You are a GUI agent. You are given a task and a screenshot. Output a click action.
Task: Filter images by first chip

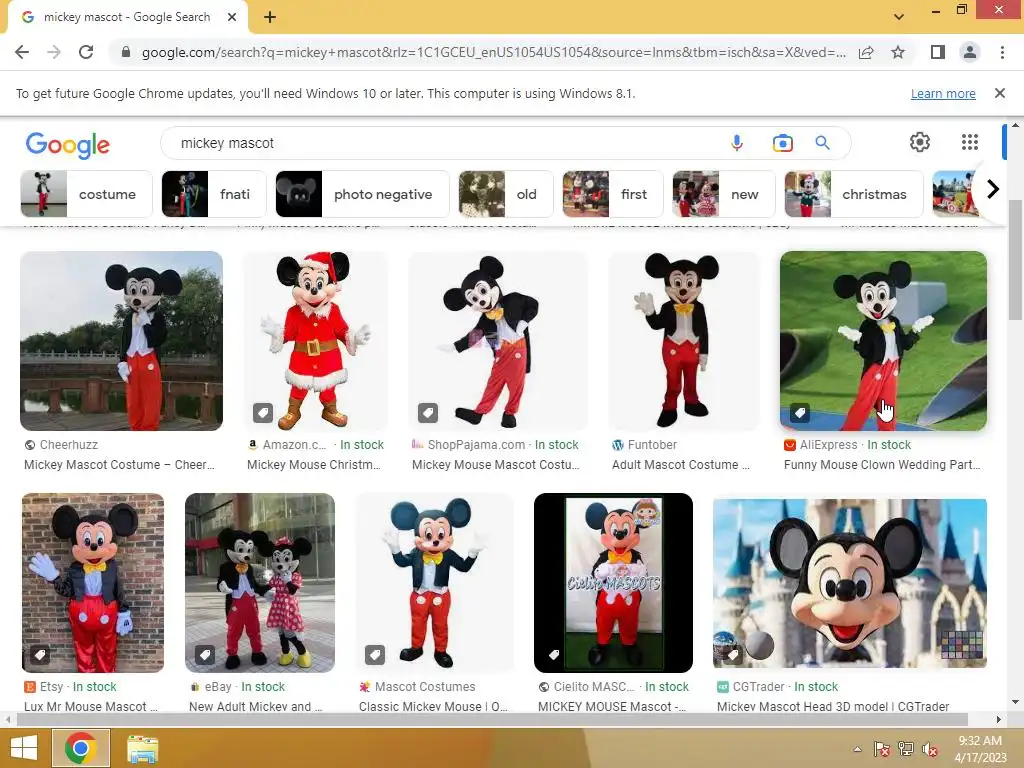tap(613, 194)
